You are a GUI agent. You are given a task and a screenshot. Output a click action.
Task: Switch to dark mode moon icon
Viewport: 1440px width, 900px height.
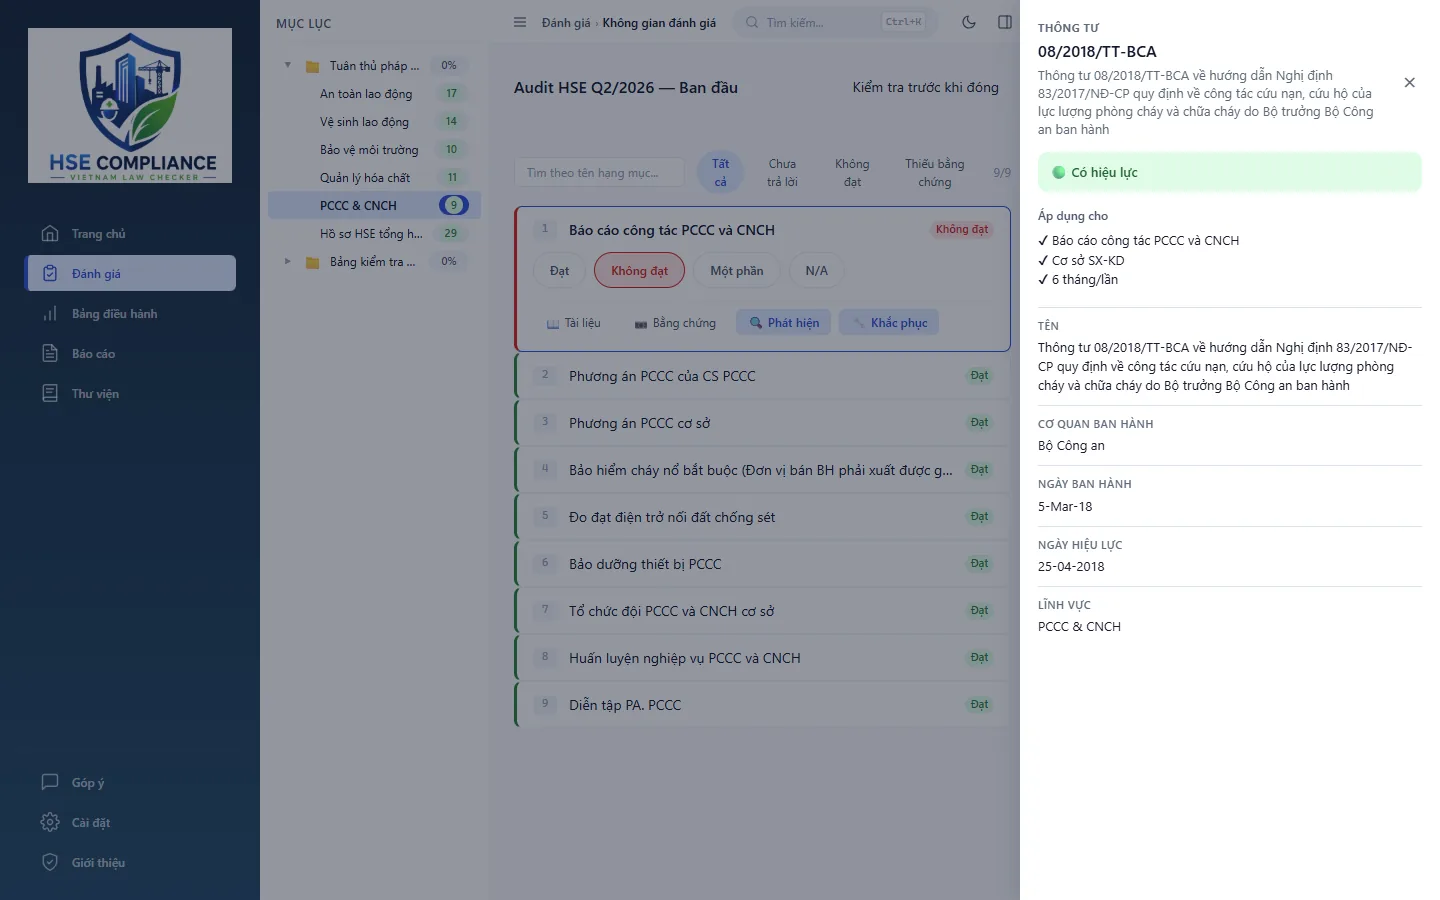point(969,22)
